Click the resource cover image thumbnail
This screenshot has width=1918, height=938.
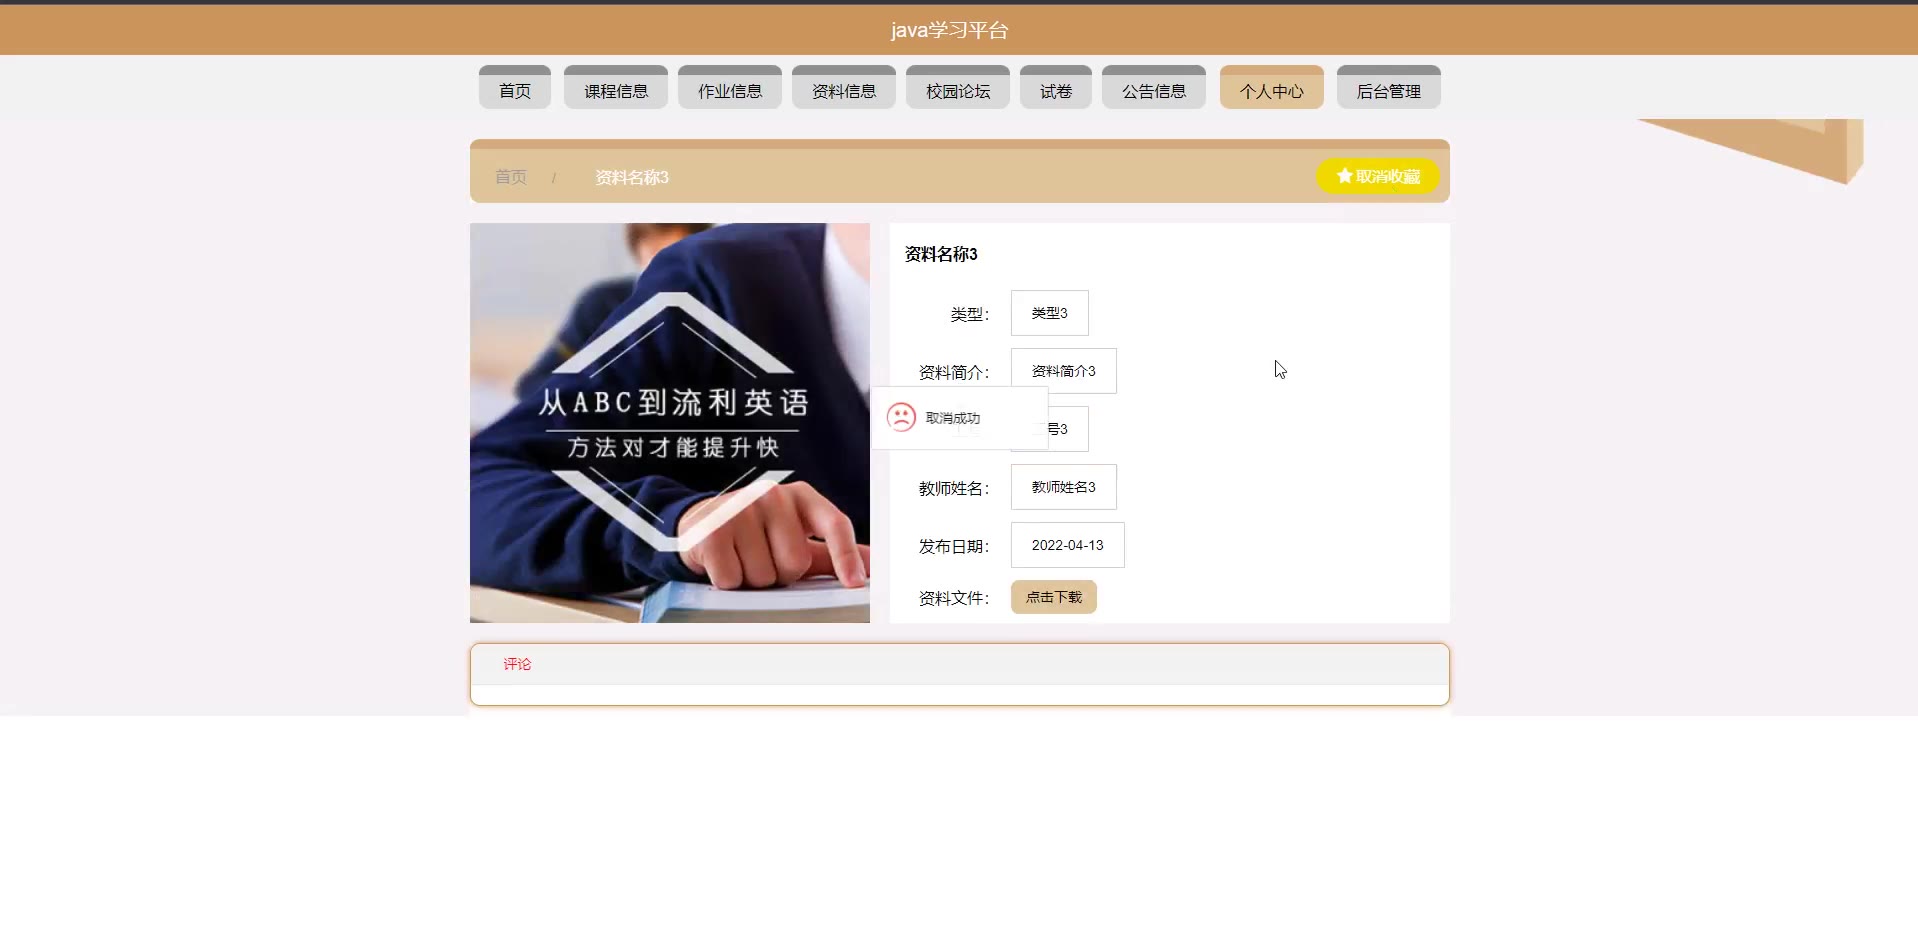click(670, 423)
